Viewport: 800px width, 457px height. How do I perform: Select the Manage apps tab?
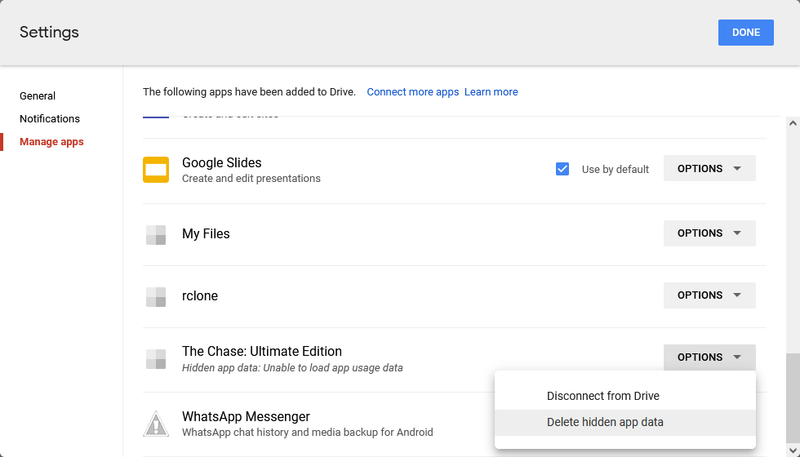[52, 142]
